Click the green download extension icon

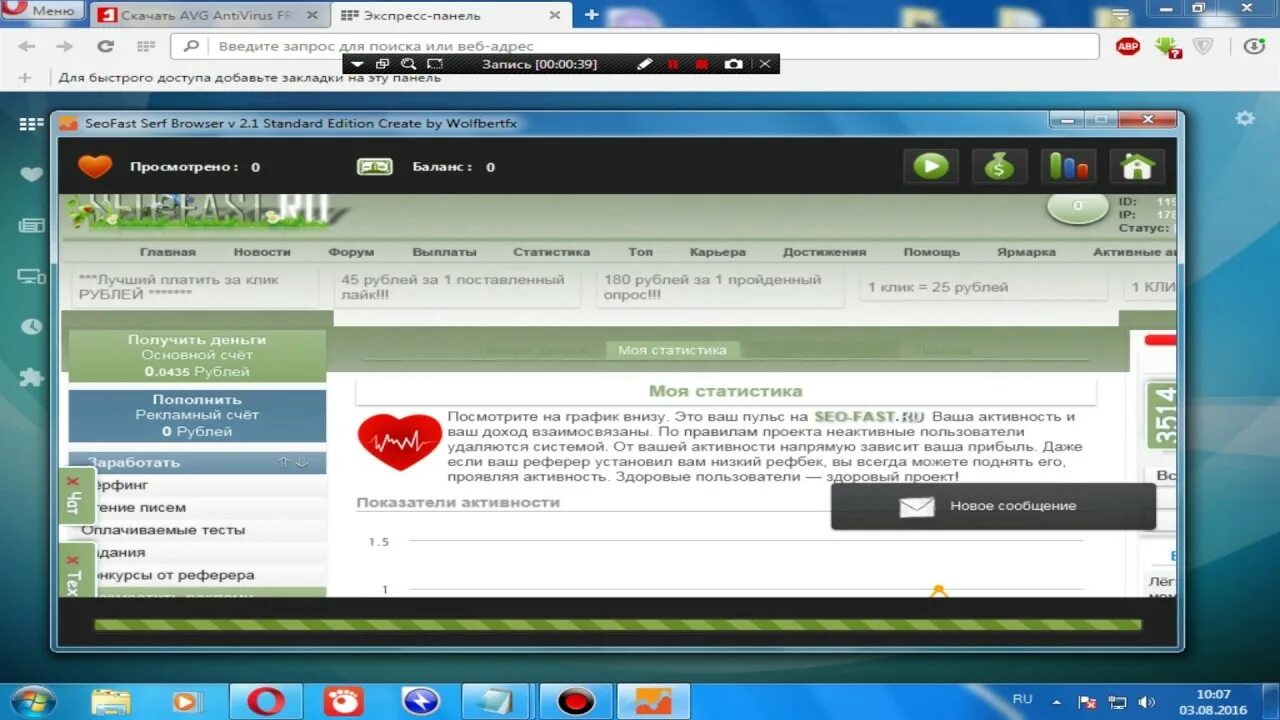[x=1166, y=46]
